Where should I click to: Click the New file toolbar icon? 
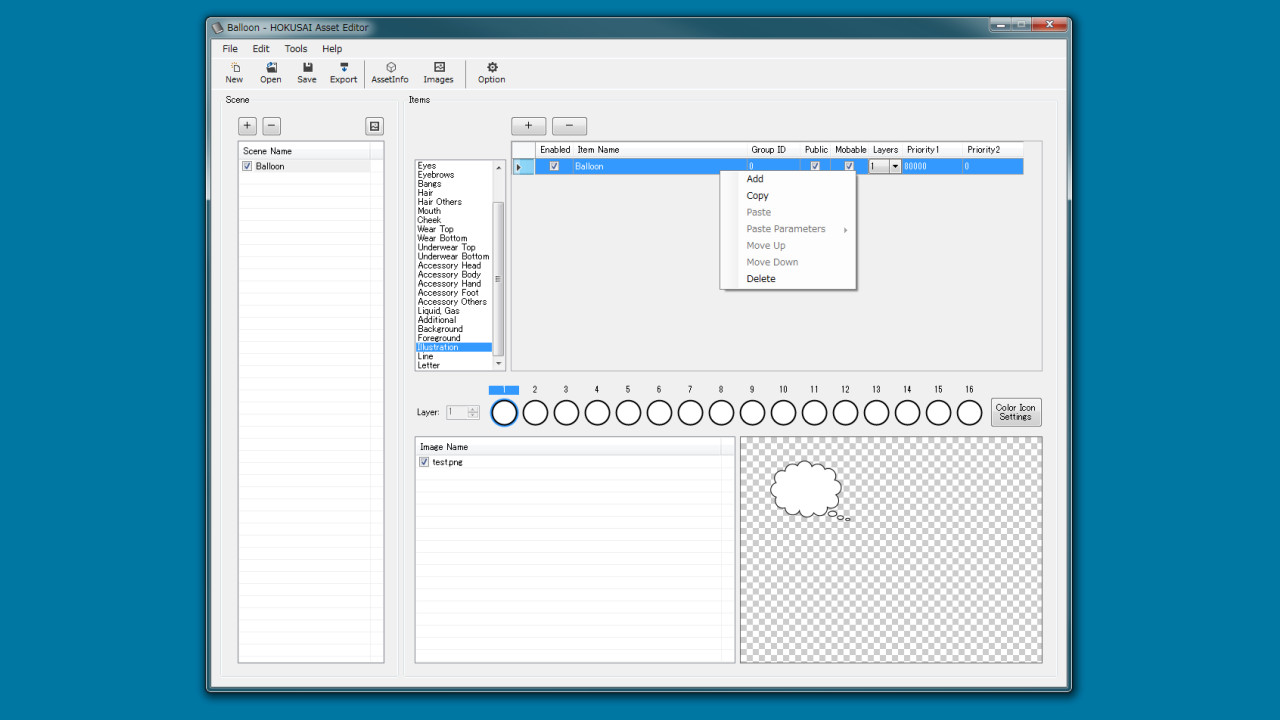(x=234, y=72)
